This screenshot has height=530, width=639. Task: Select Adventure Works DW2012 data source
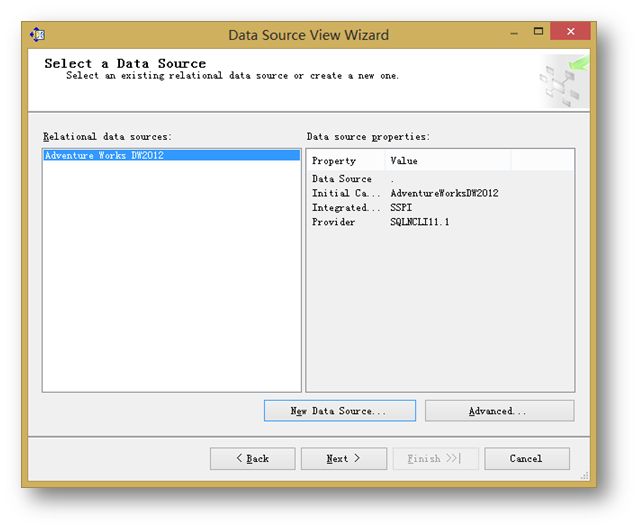point(171,155)
